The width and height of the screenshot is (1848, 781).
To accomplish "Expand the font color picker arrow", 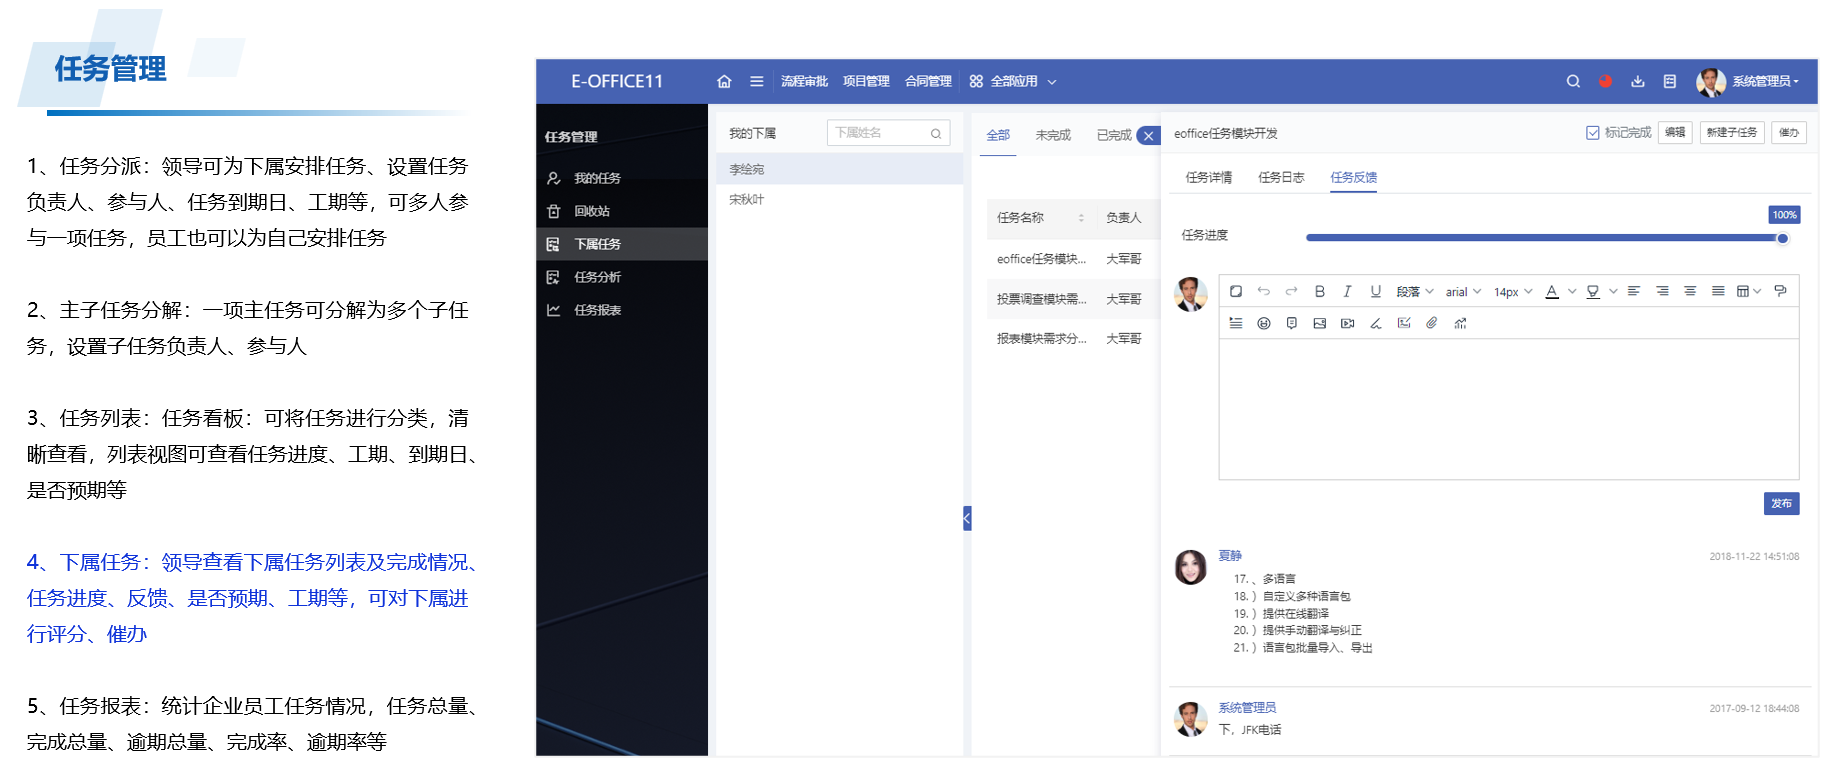I will (1572, 292).
